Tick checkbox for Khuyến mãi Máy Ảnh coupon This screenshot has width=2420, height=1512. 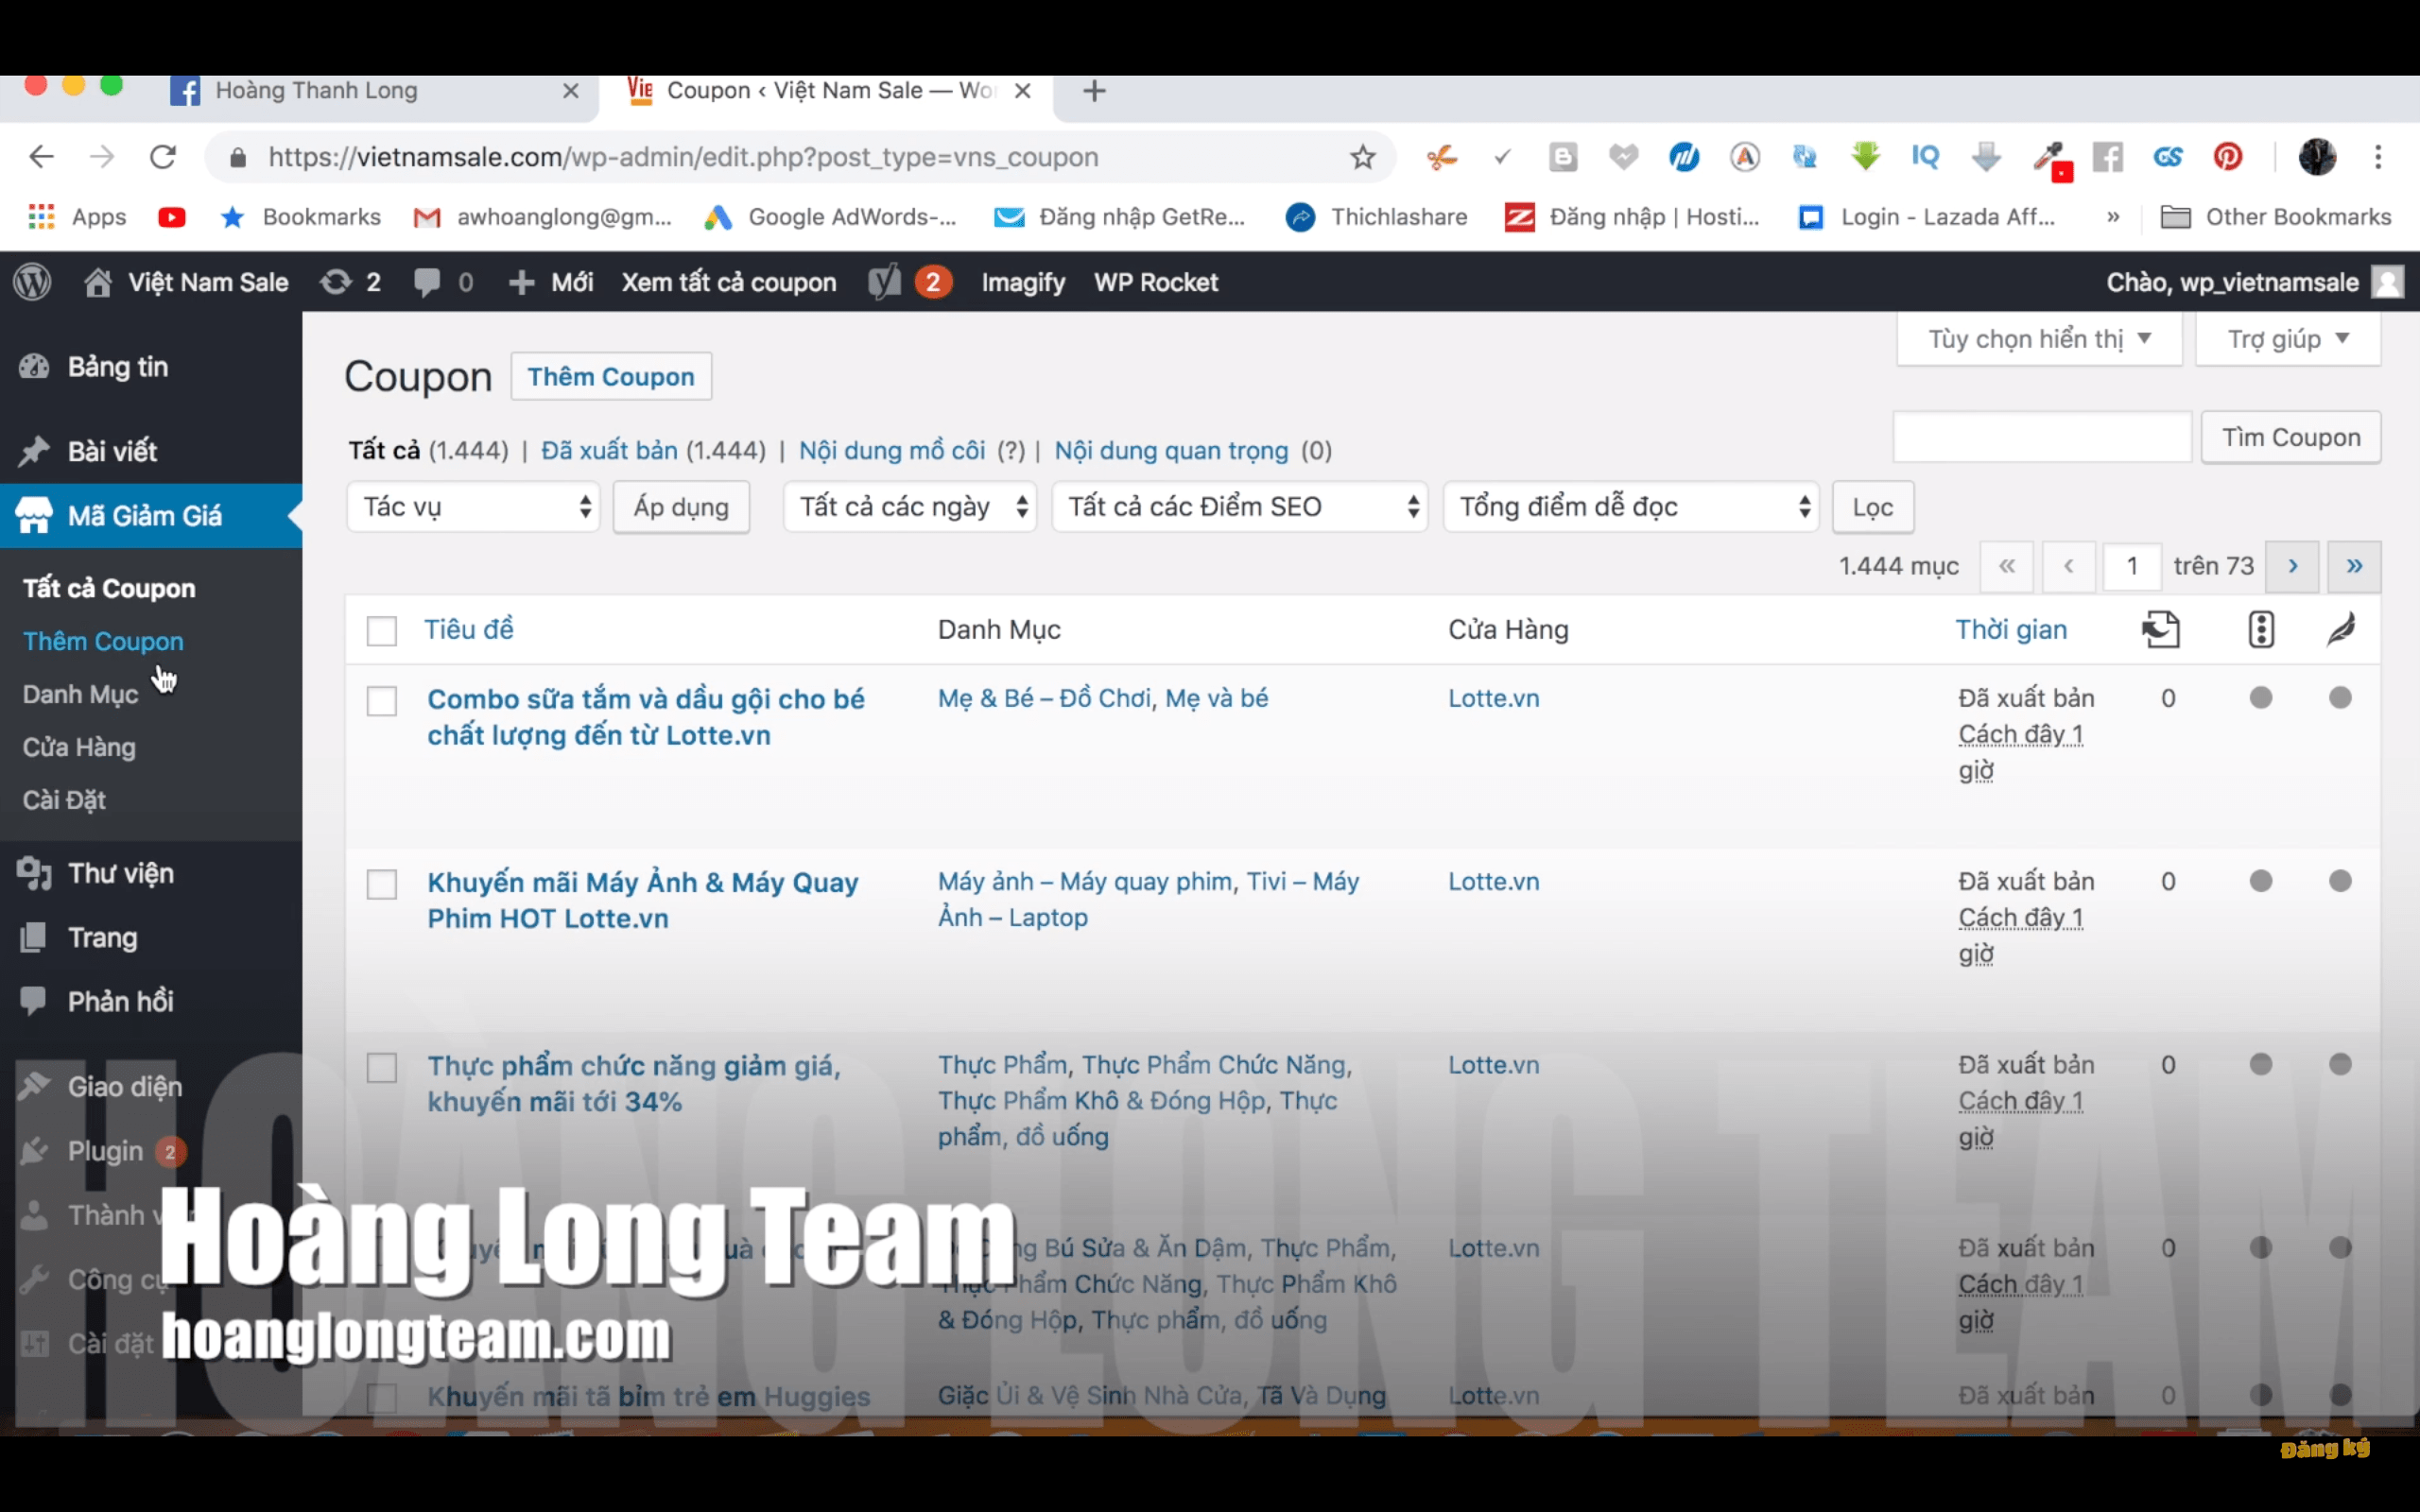(x=382, y=884)
